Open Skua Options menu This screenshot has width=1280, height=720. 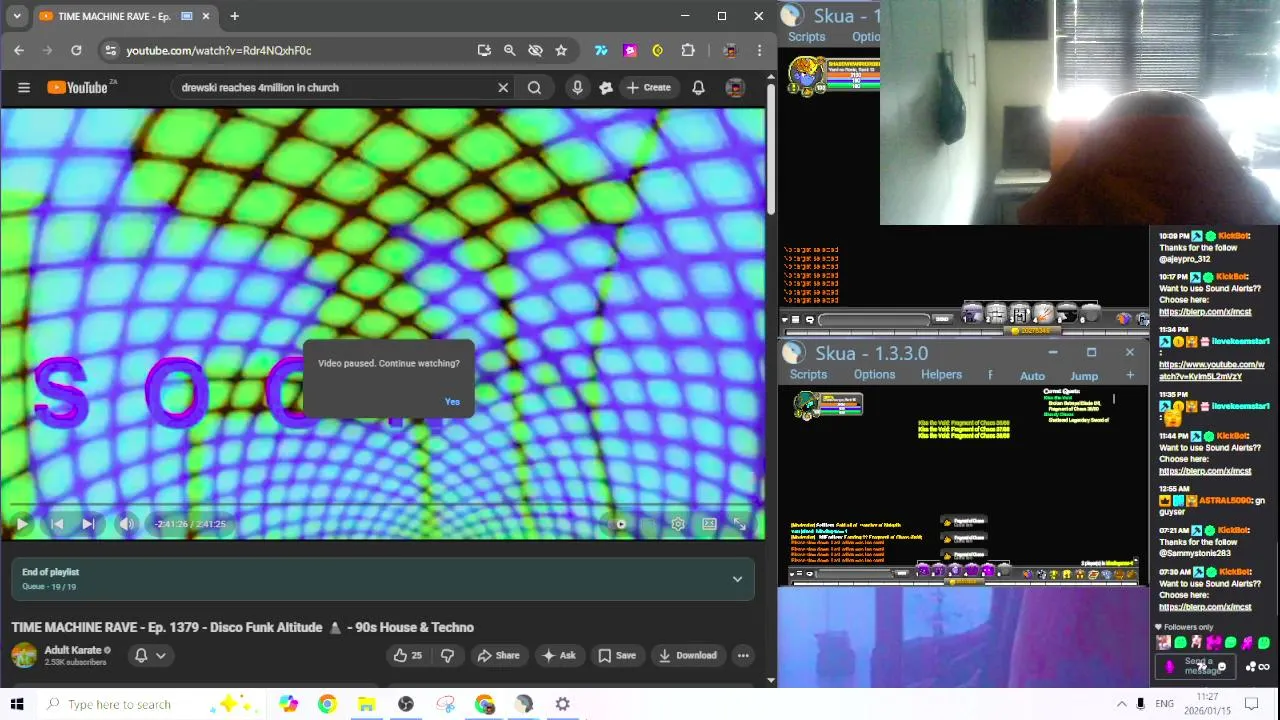[874, 375]
